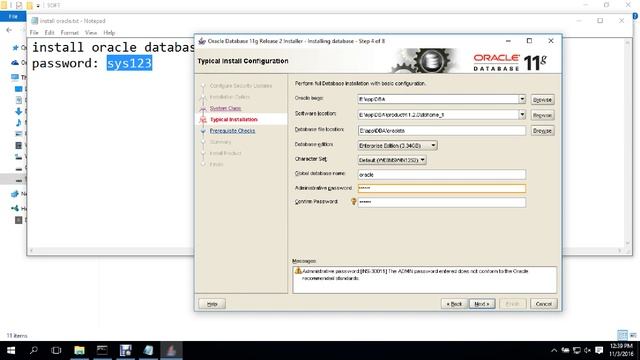Open Music note icon in Explorer sidebar

(x=19, y=122)
